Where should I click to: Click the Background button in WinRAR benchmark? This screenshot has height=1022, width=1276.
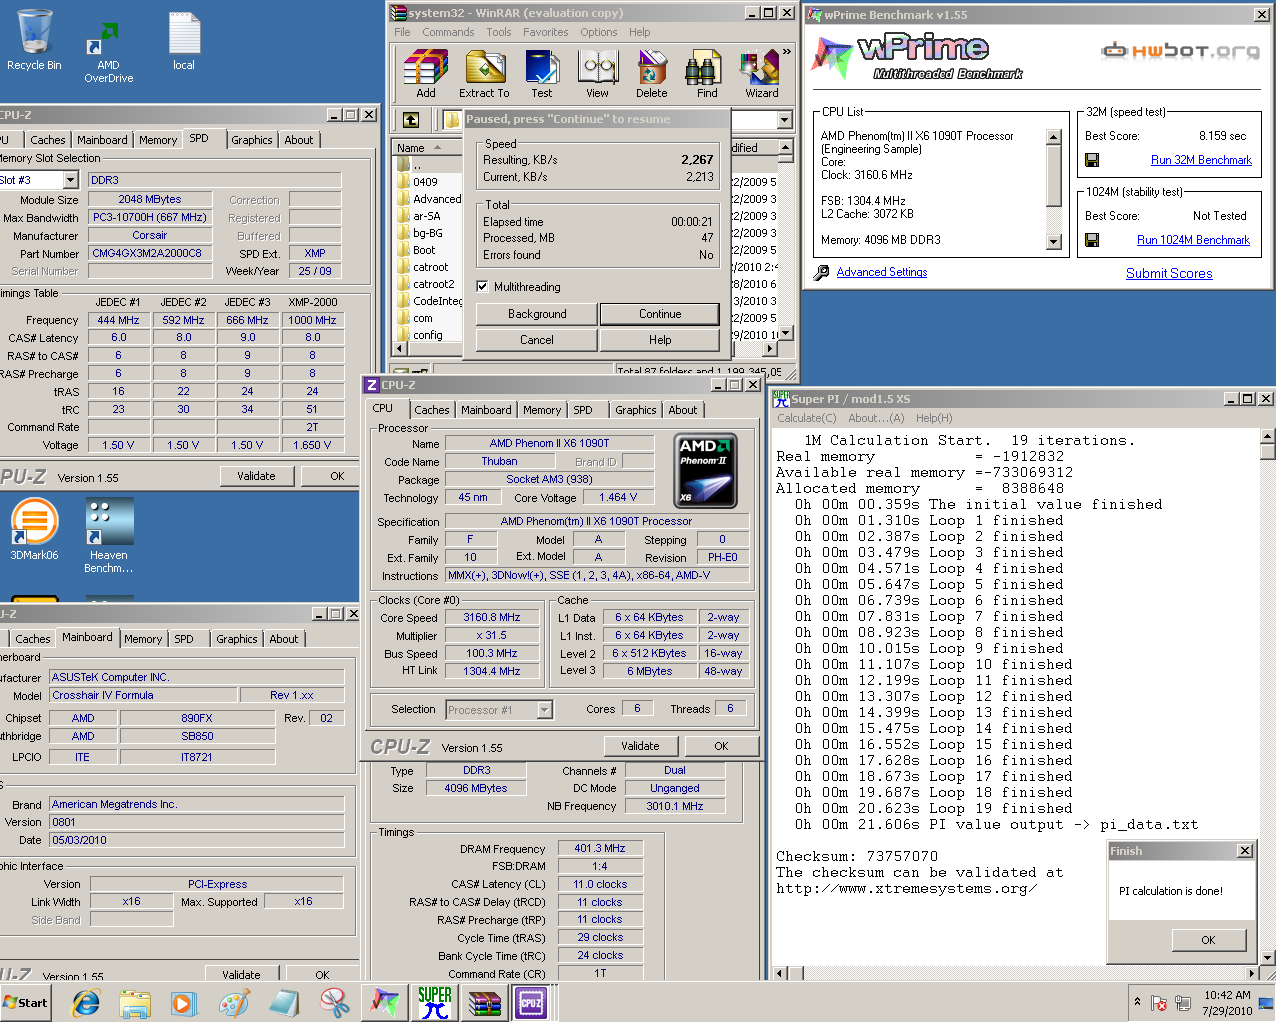pyautogui.click(x=537, y=314)
